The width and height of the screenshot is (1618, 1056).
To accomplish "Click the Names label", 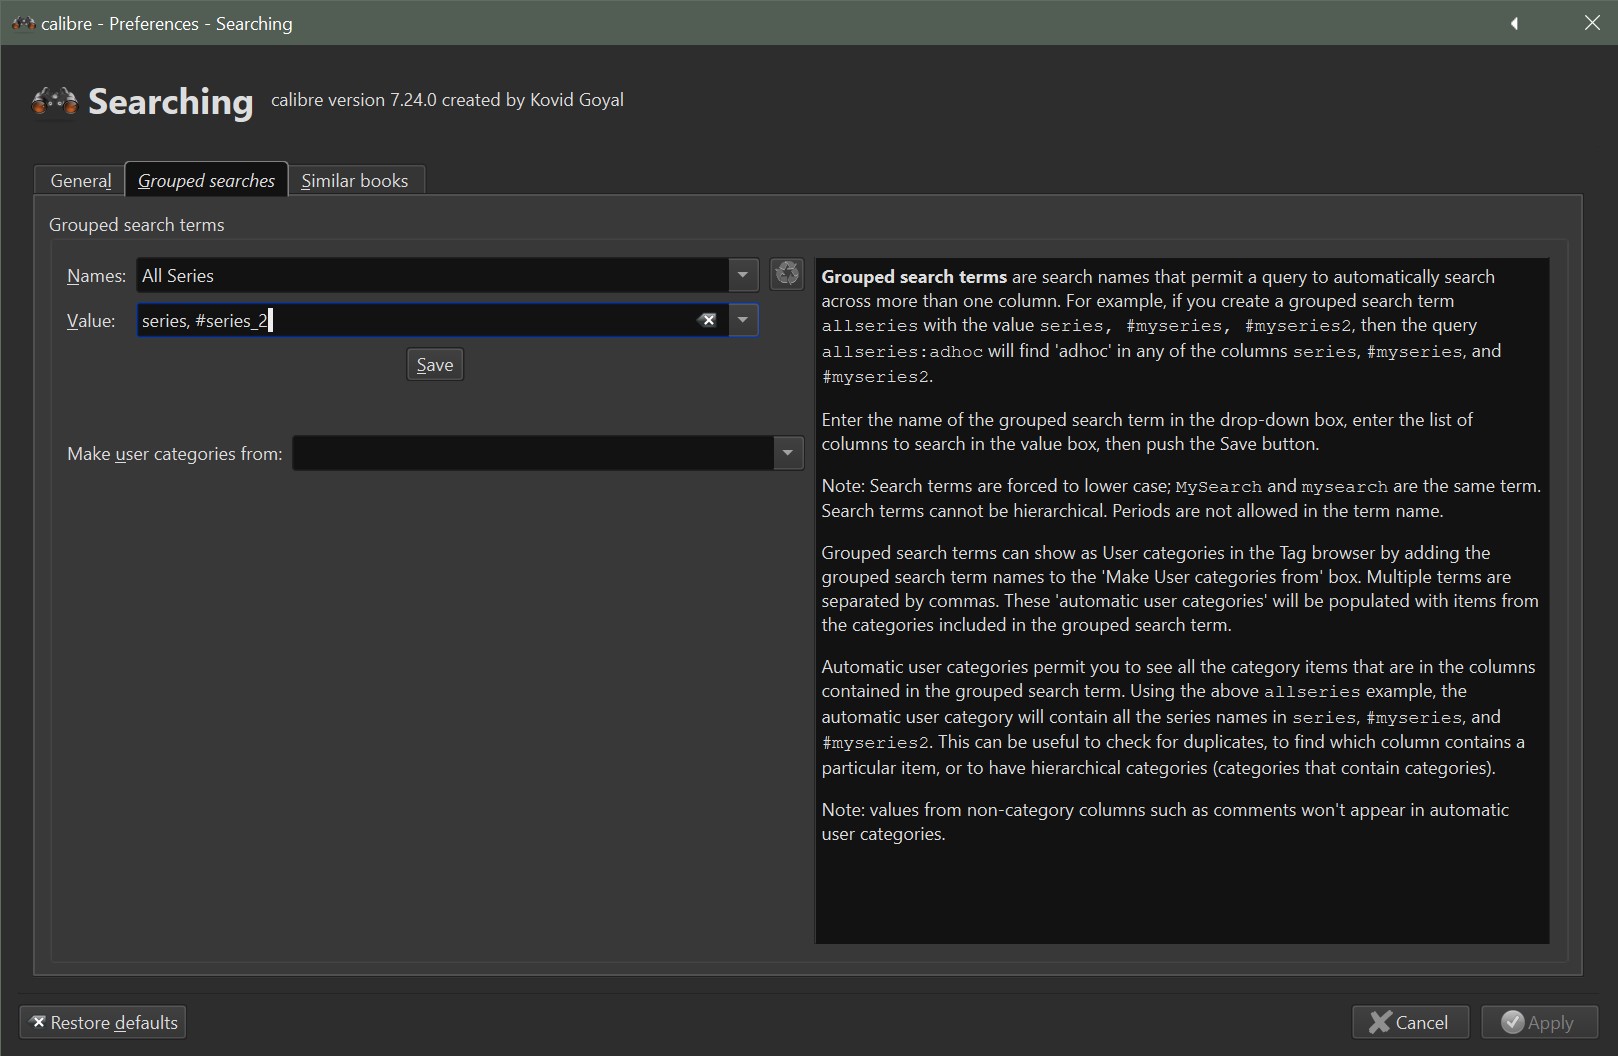I will click(96, 276).
